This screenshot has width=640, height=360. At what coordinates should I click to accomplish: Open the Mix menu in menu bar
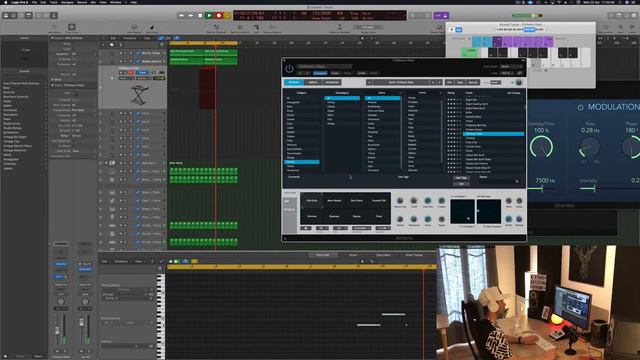(93, 2)
